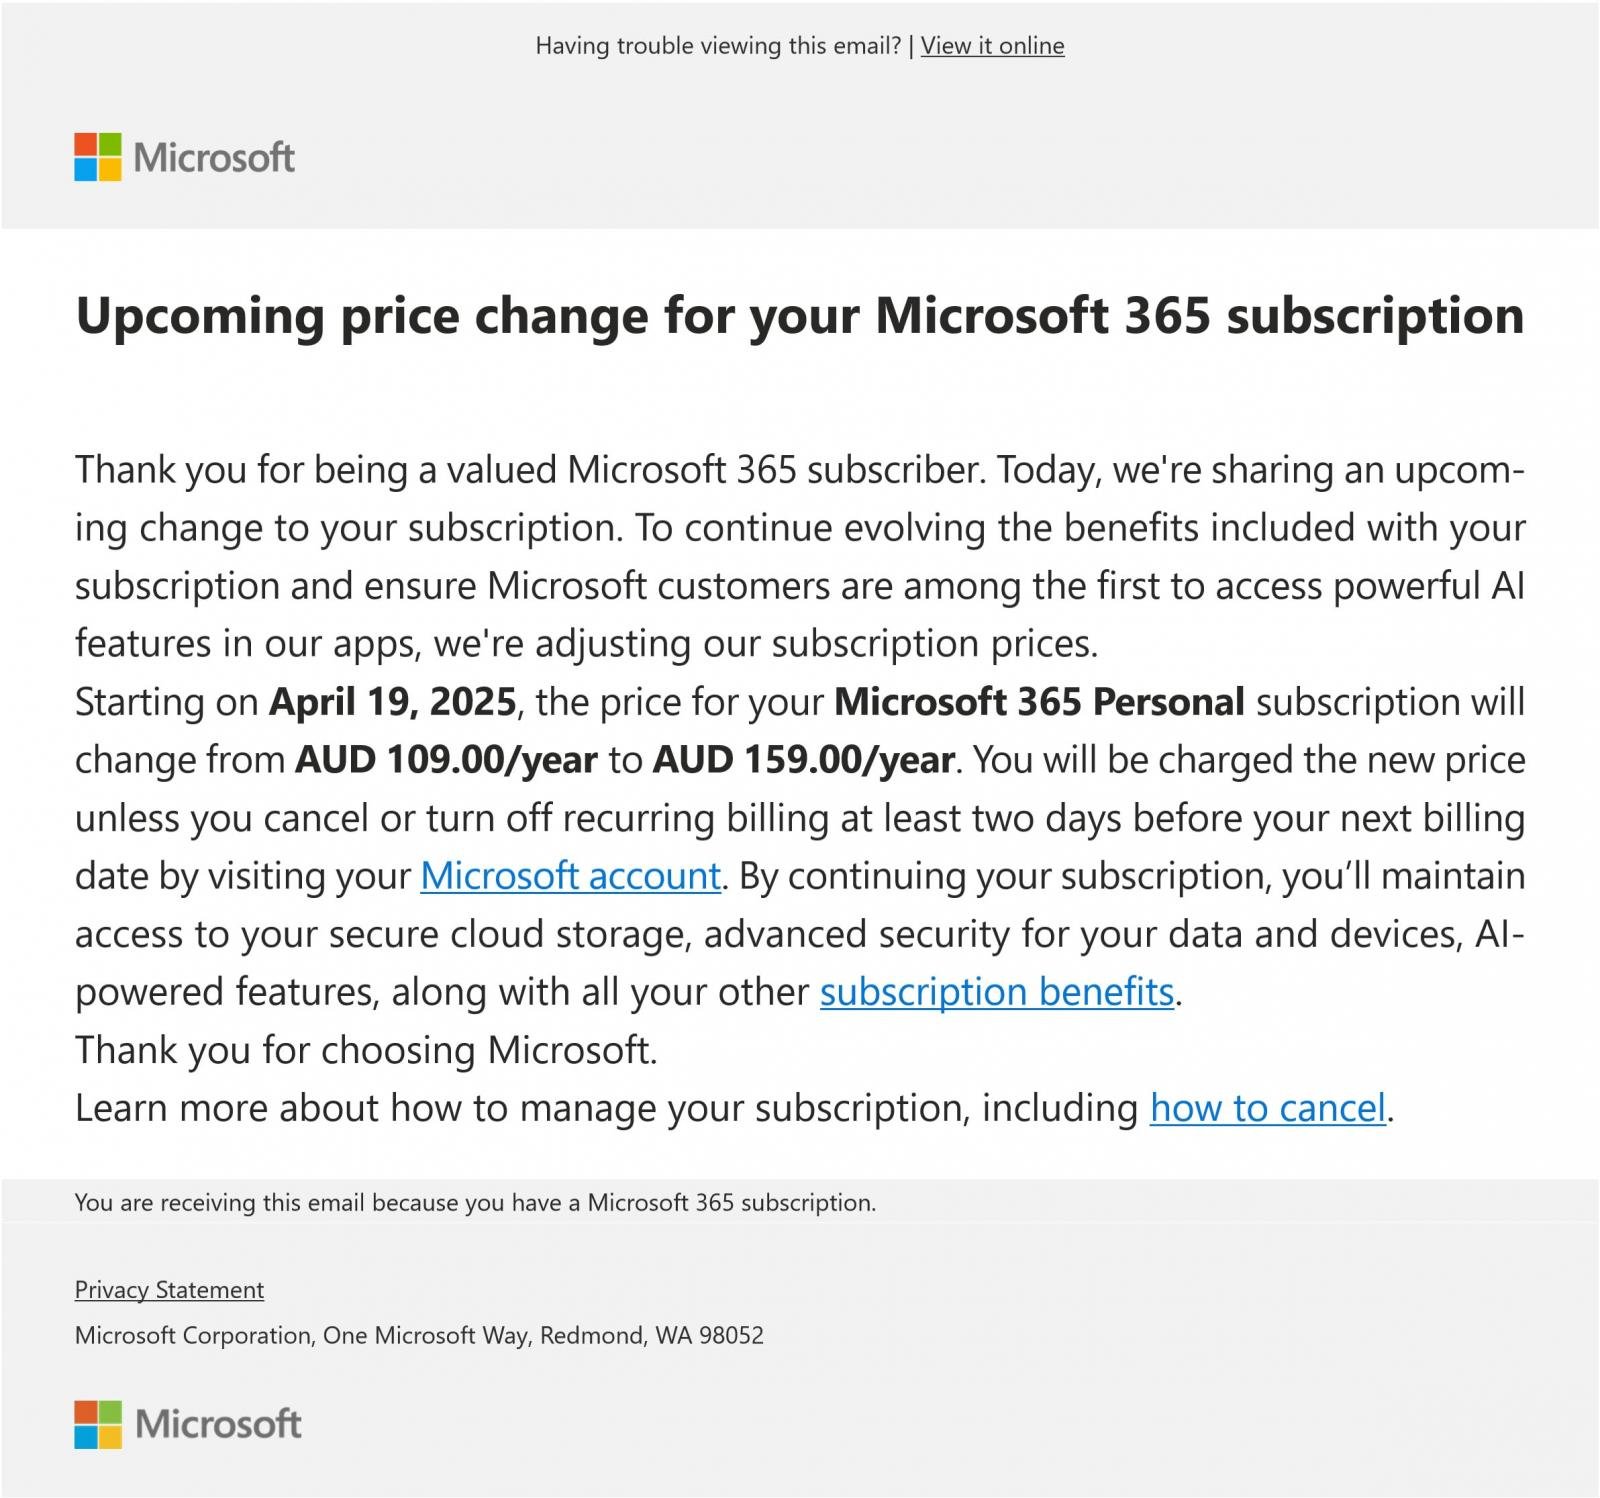Click the "Upcoming price change" email heading
Image resolution: width=1600 pixels, height=1498 pixels.
(x=799, y=316)
